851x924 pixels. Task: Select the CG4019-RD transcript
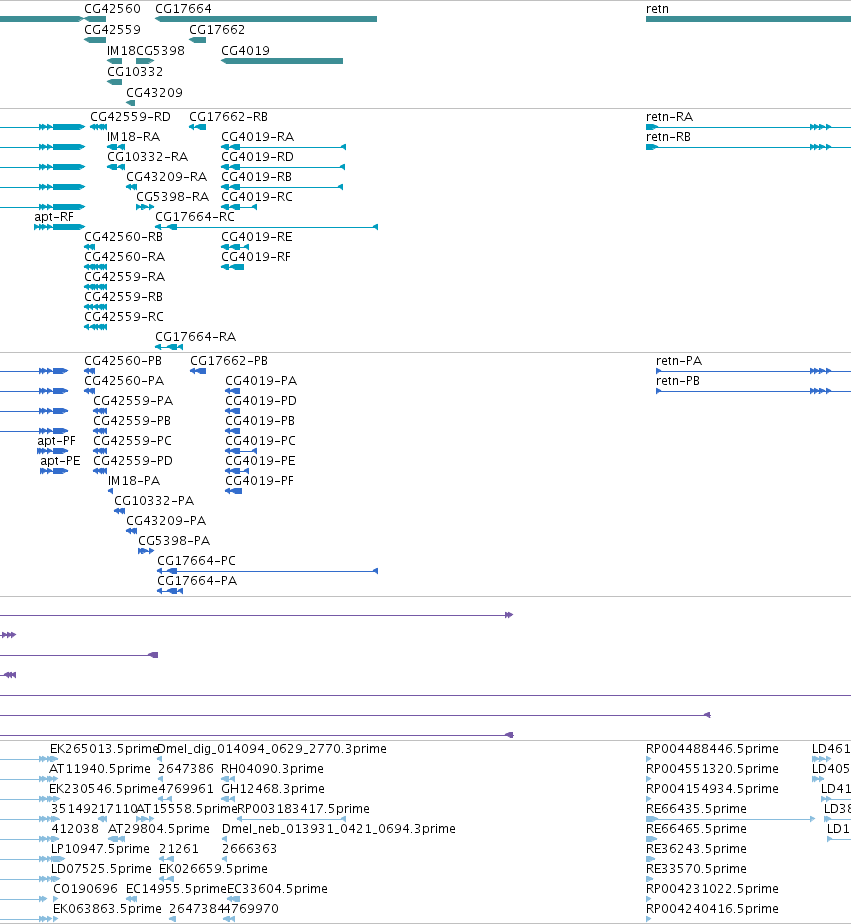pyautogui.click(x=283, y=167)
